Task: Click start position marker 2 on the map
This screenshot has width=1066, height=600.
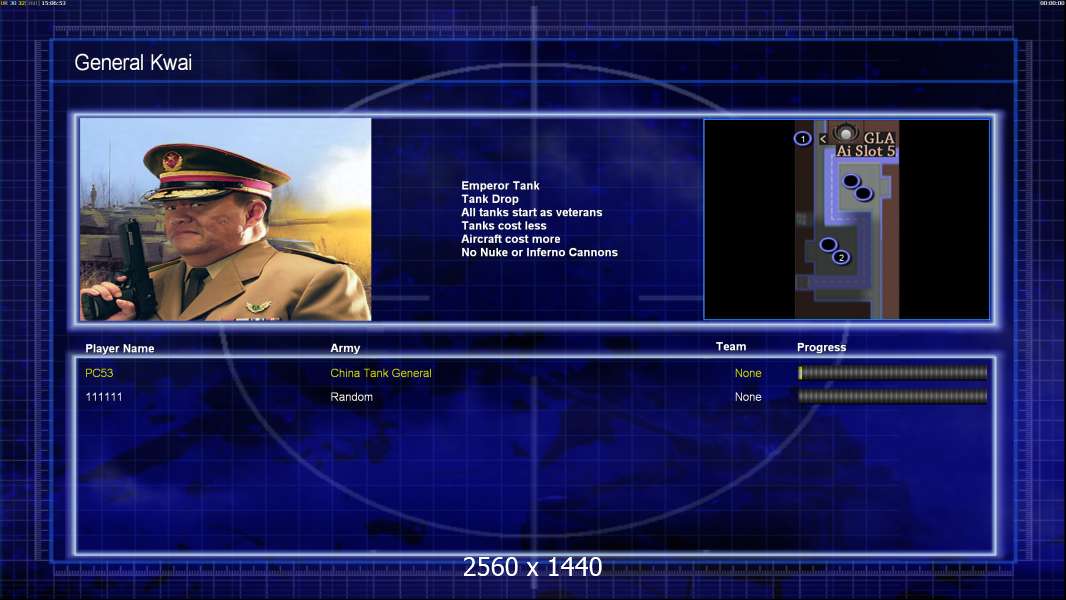Action: point(842,258)
